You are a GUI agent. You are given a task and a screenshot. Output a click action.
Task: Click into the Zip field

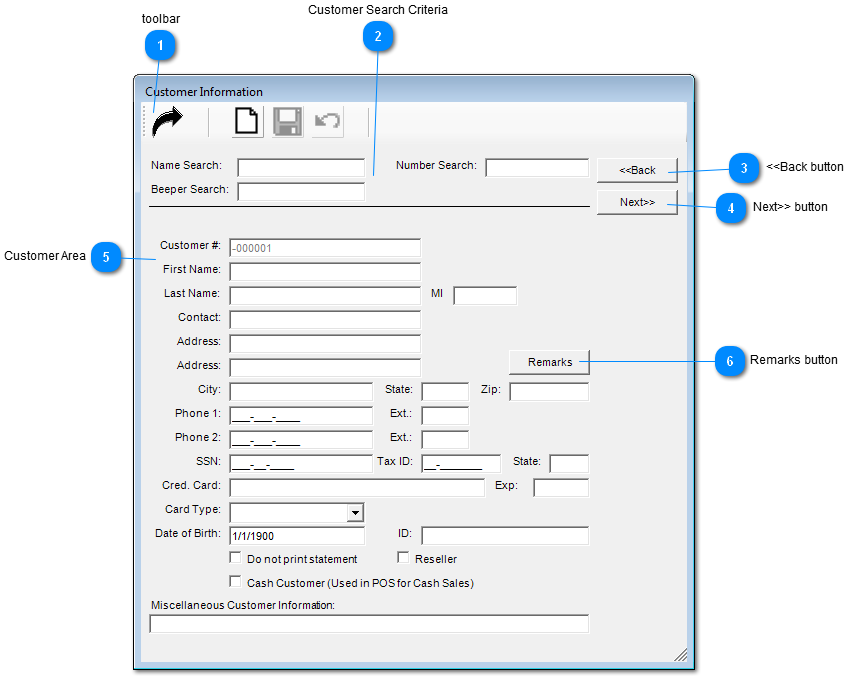pos(549,391)
